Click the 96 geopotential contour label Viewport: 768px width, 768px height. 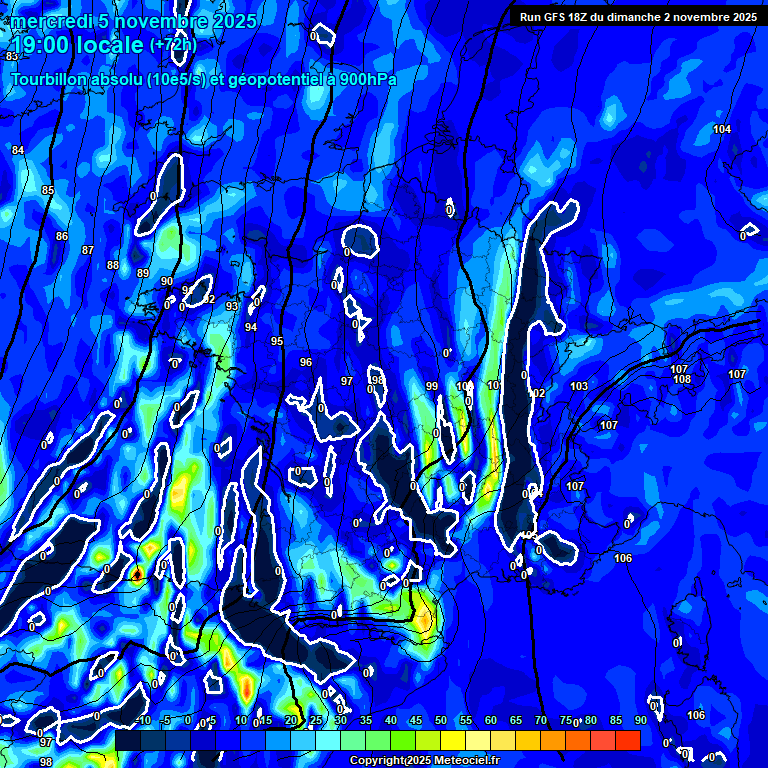pos(306,362)
